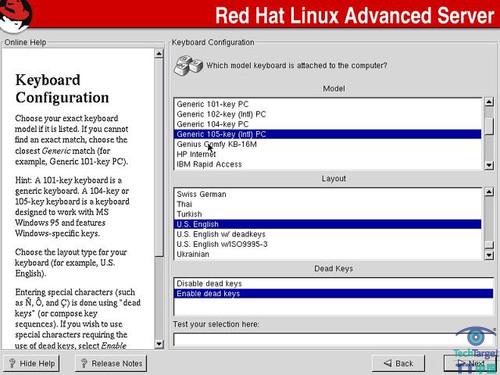Choose Enable dead keys option
This screenshot has height=375, width=500.
[333, 294]
